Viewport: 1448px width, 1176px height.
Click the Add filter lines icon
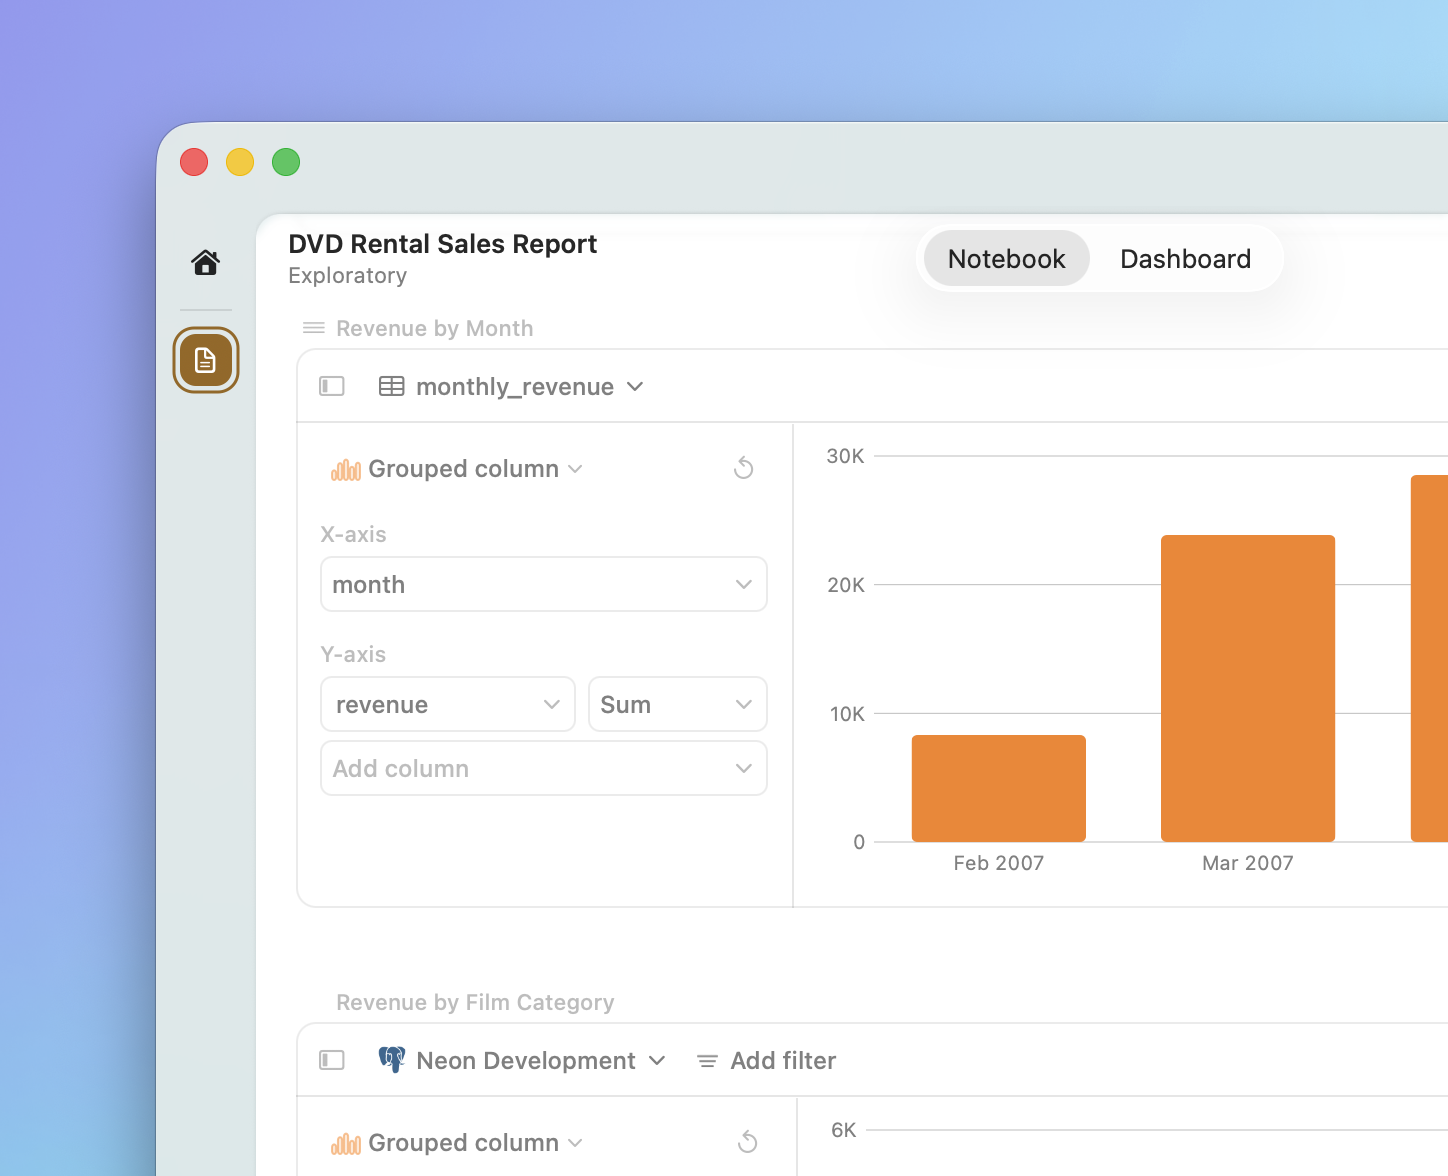(707, 1061)
